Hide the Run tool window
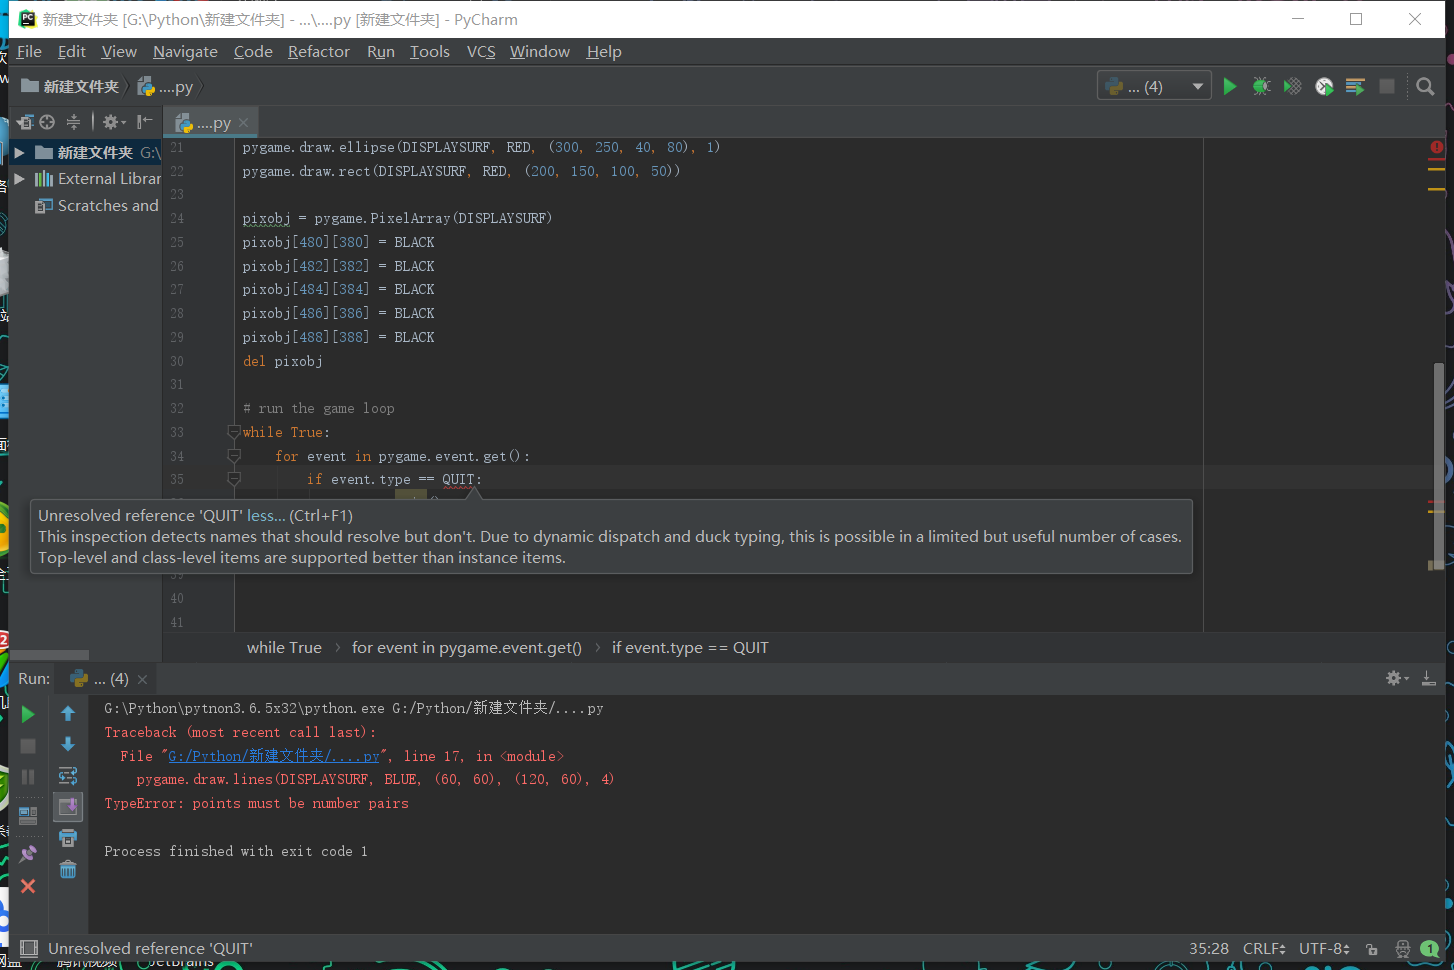Screen dimensions: 1454x970 1429,678
